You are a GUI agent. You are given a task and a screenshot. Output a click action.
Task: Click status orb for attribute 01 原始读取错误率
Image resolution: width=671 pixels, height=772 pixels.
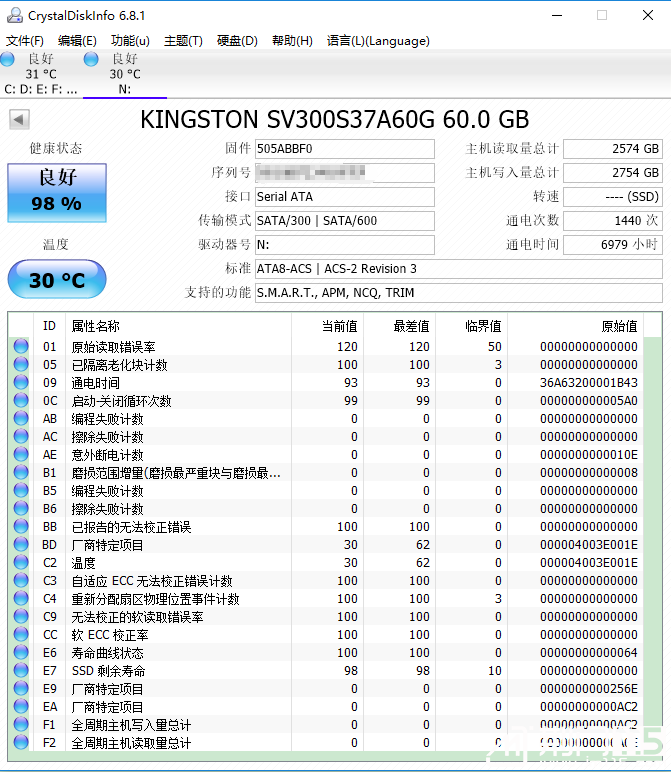(x=21, y=347)
